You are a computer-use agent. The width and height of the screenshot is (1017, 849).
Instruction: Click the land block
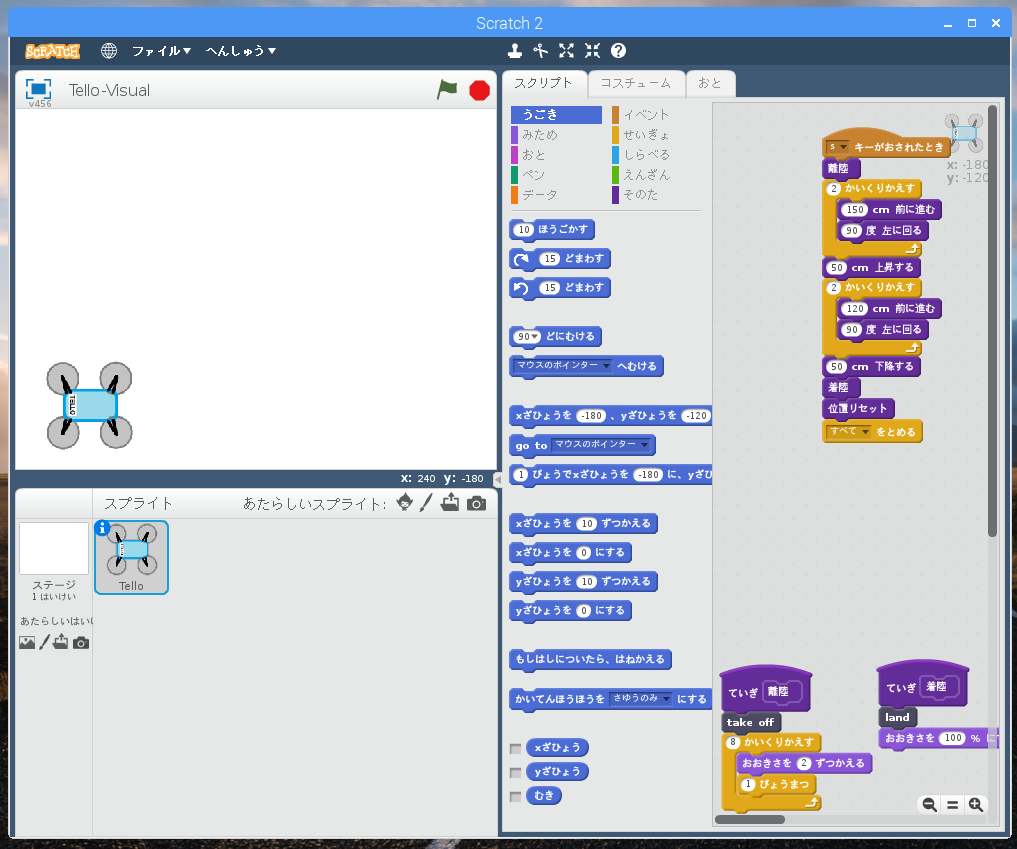(898, 717)
